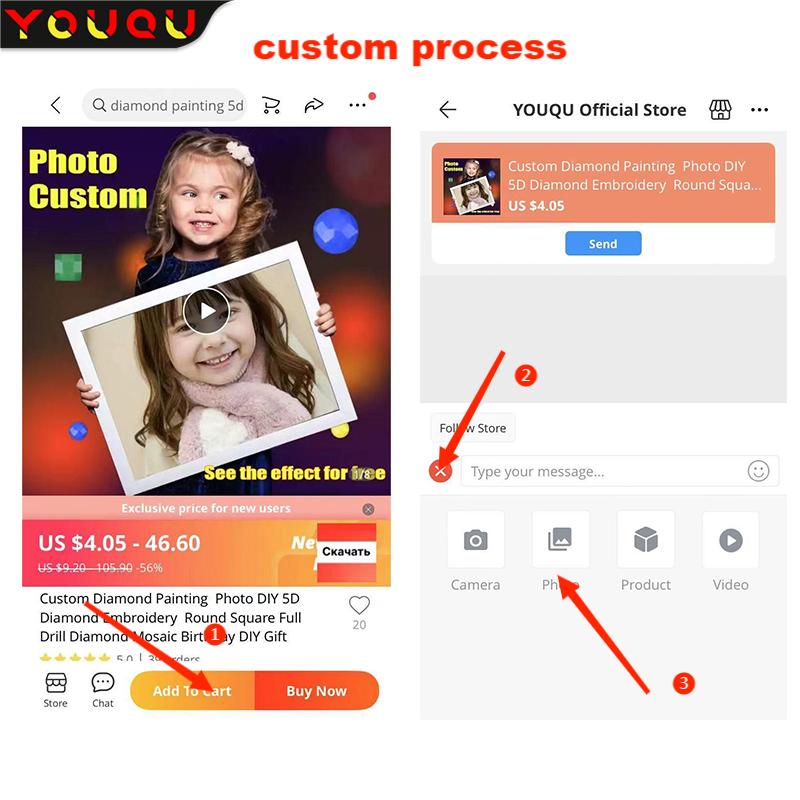Send the product card to the chat

coord(603,243)
